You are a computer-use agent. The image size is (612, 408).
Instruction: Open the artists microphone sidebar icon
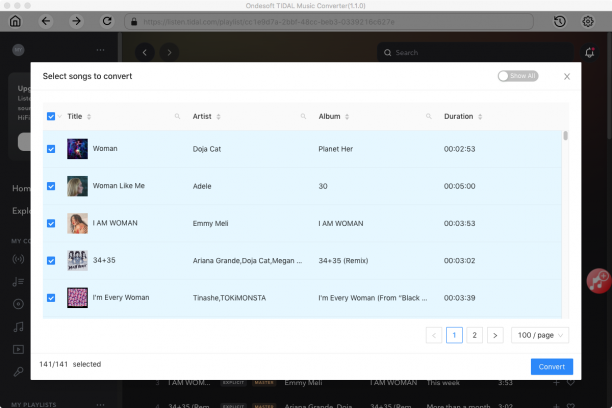(x=18, y=372)
